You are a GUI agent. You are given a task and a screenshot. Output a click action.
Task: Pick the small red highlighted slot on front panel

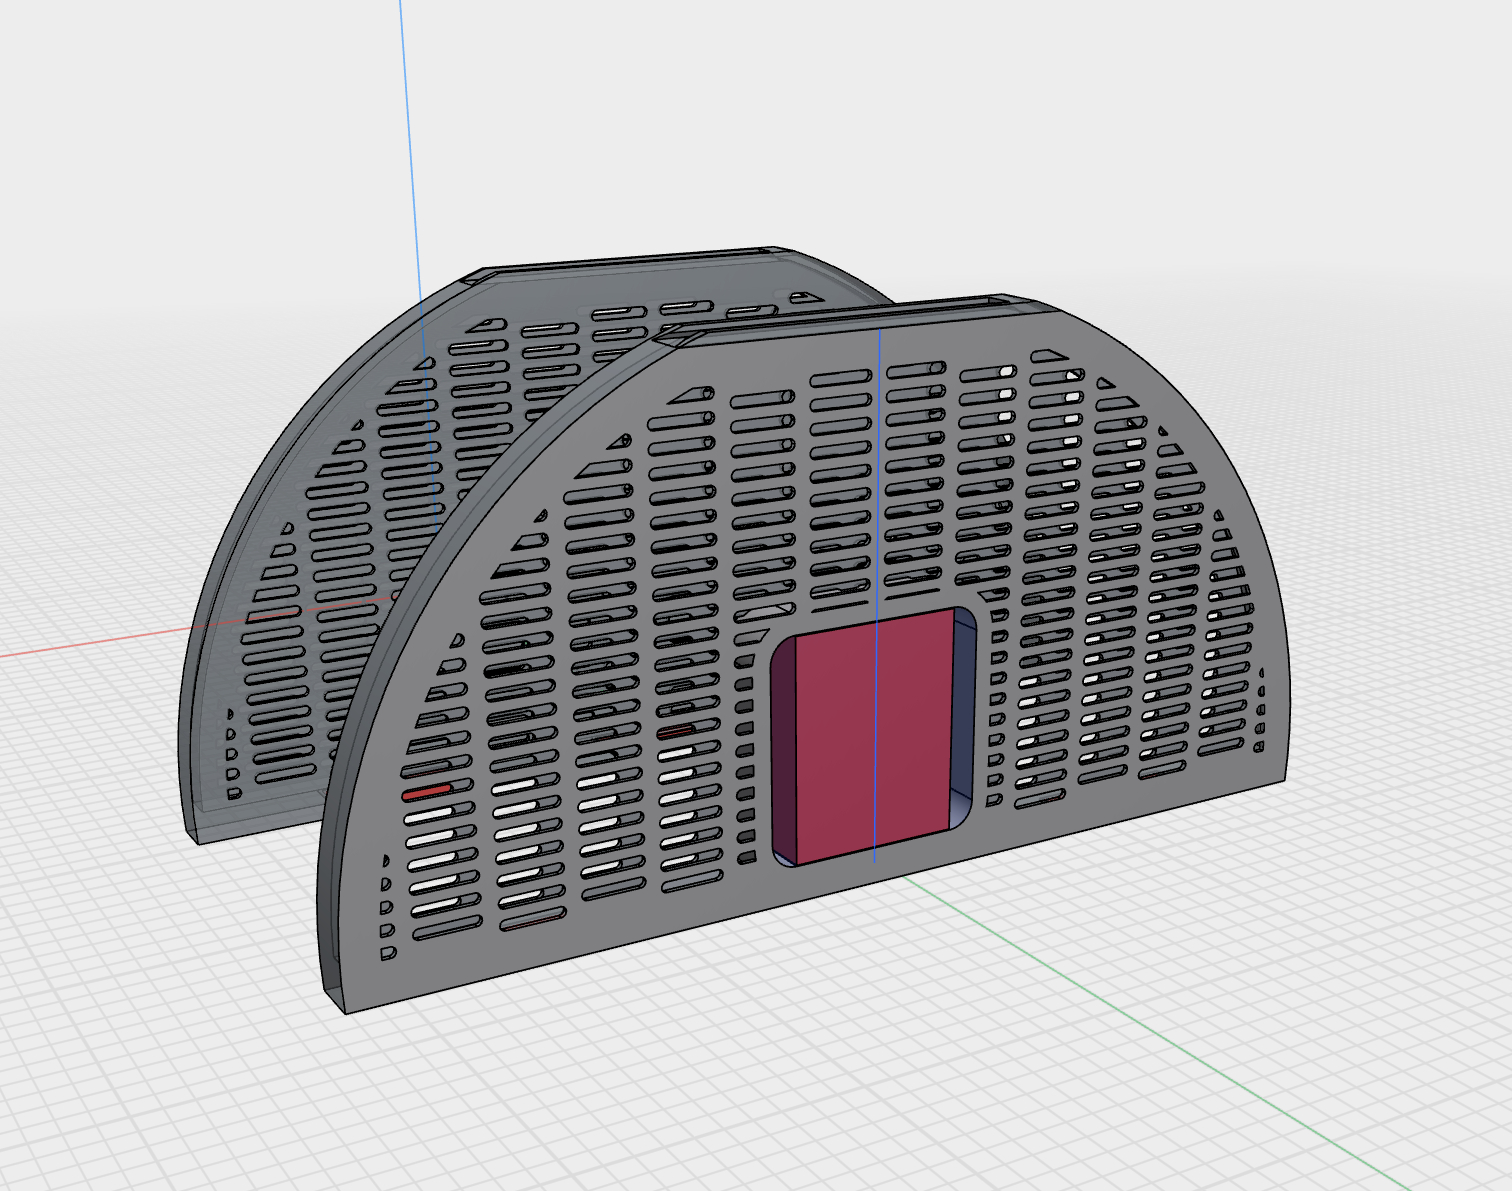(x=427, y=792)
